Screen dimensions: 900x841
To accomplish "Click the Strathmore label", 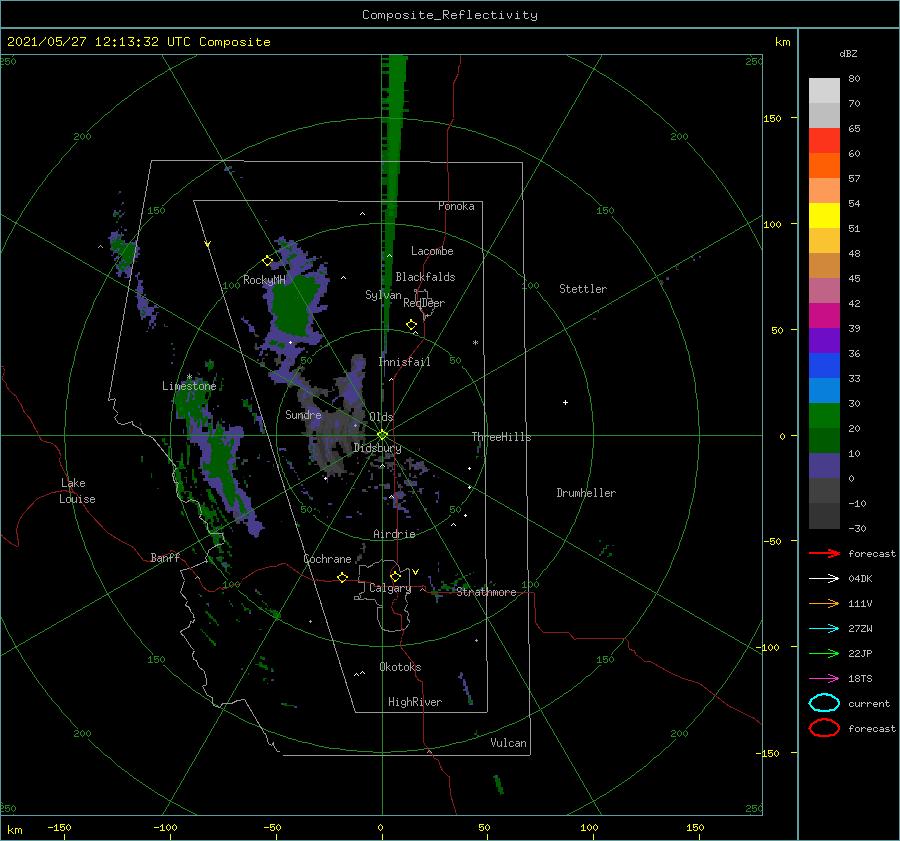I will coord(487,592).
